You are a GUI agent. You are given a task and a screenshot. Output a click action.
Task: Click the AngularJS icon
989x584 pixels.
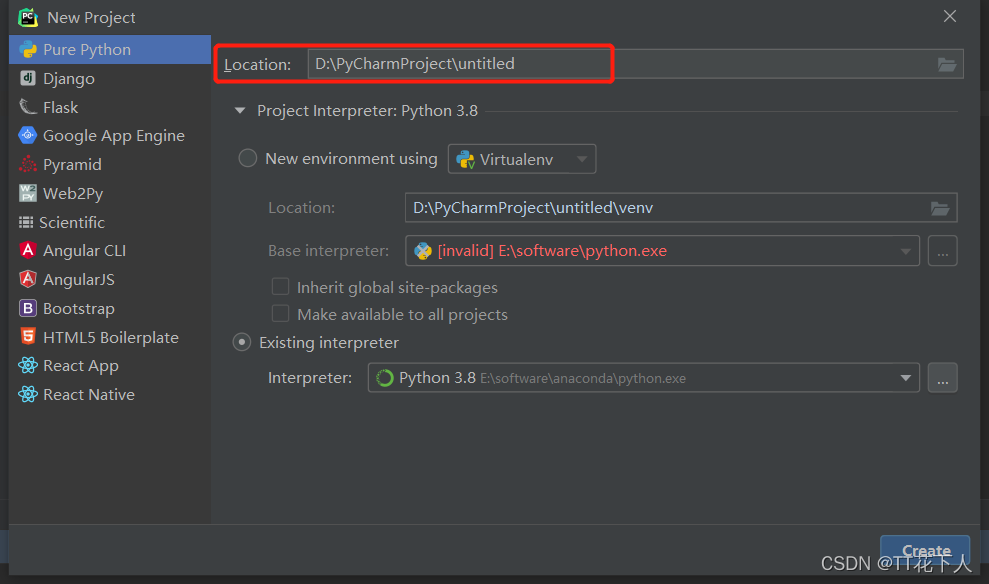click(28, 279)
